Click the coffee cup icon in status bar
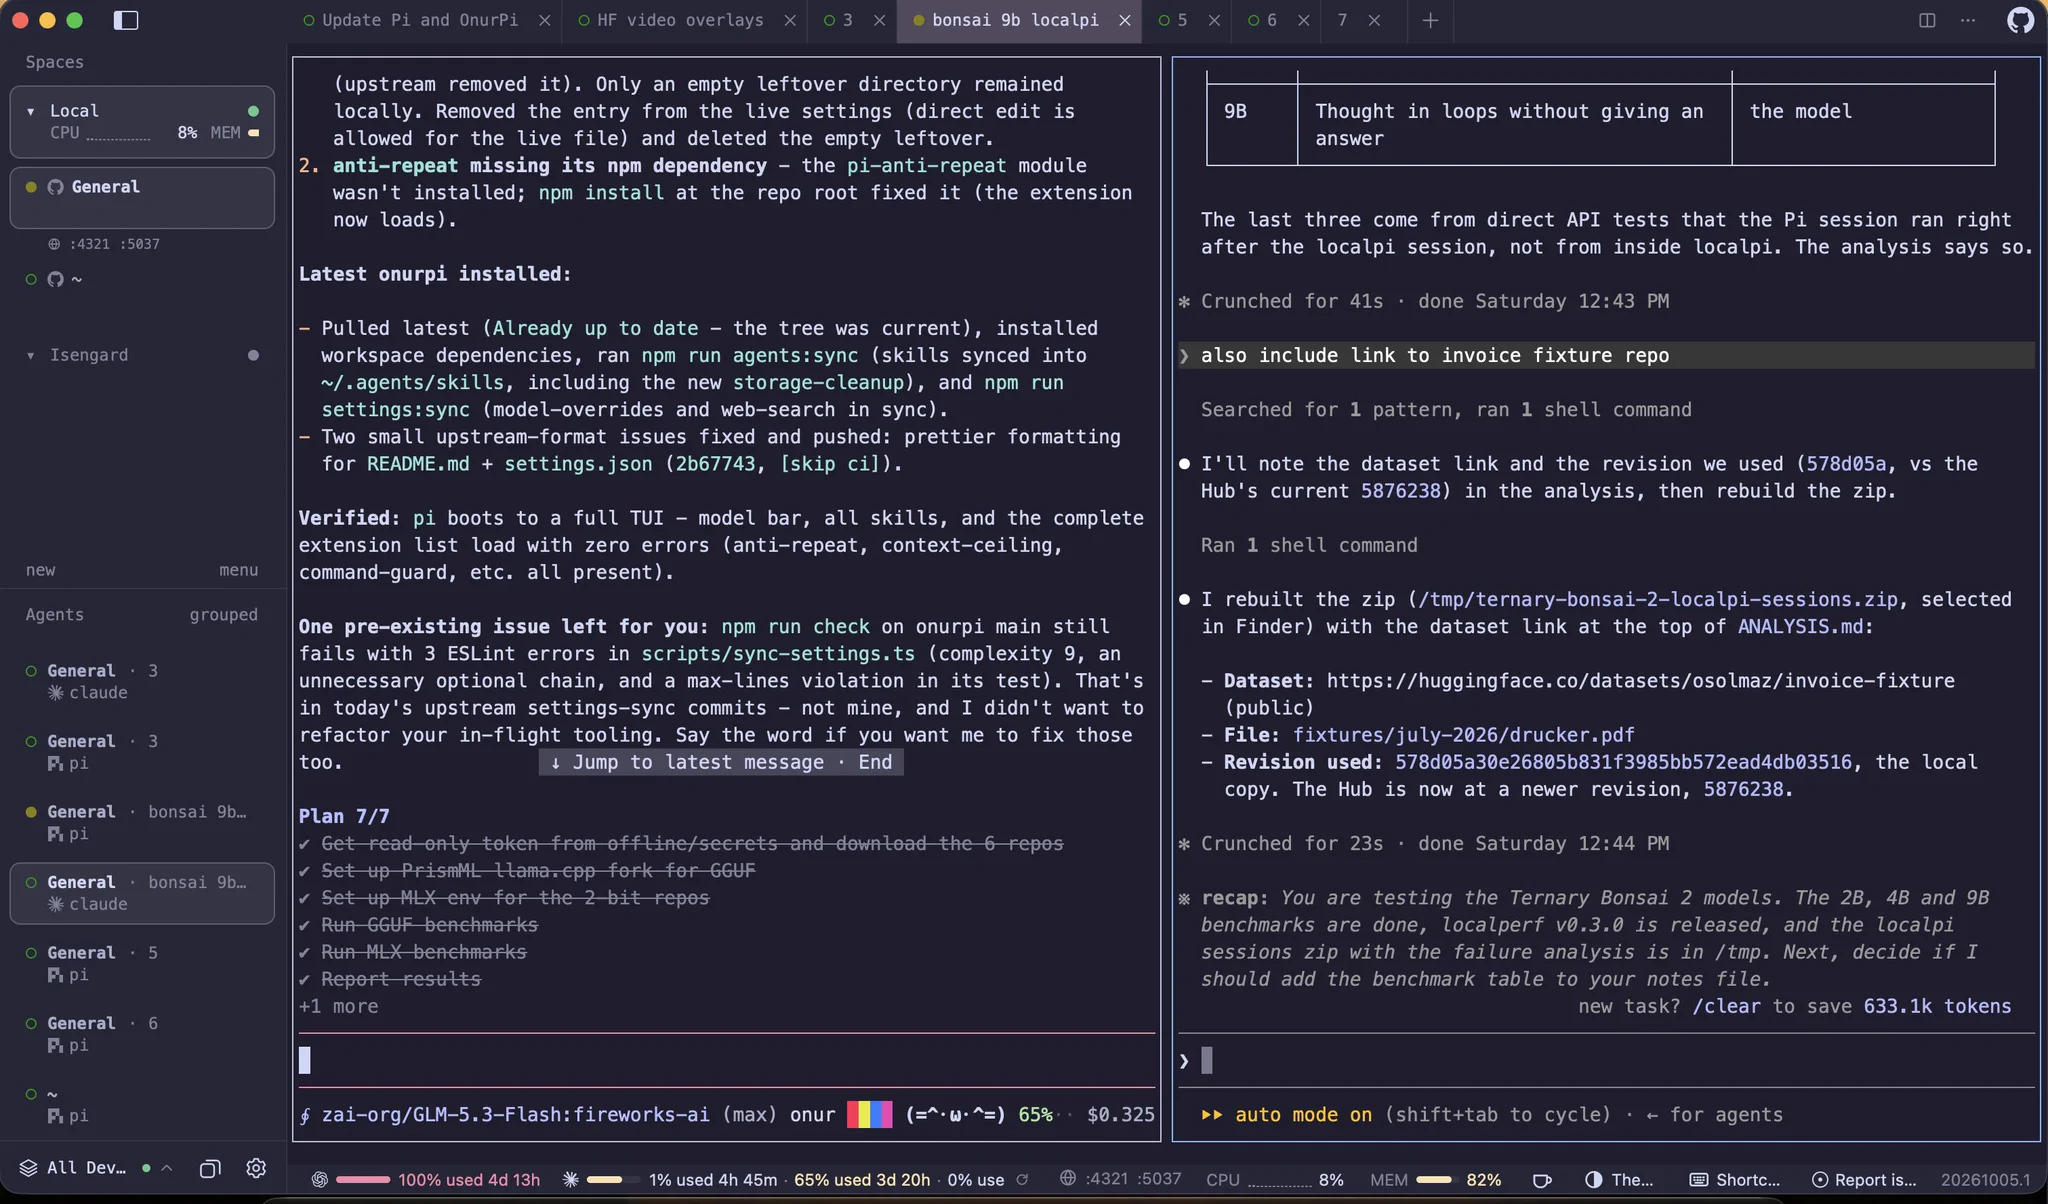 (x=1542, y=1180)
